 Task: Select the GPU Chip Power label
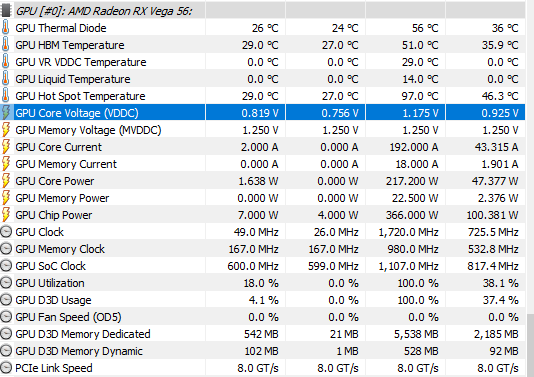pyautogui.click(x=54, y=215)
